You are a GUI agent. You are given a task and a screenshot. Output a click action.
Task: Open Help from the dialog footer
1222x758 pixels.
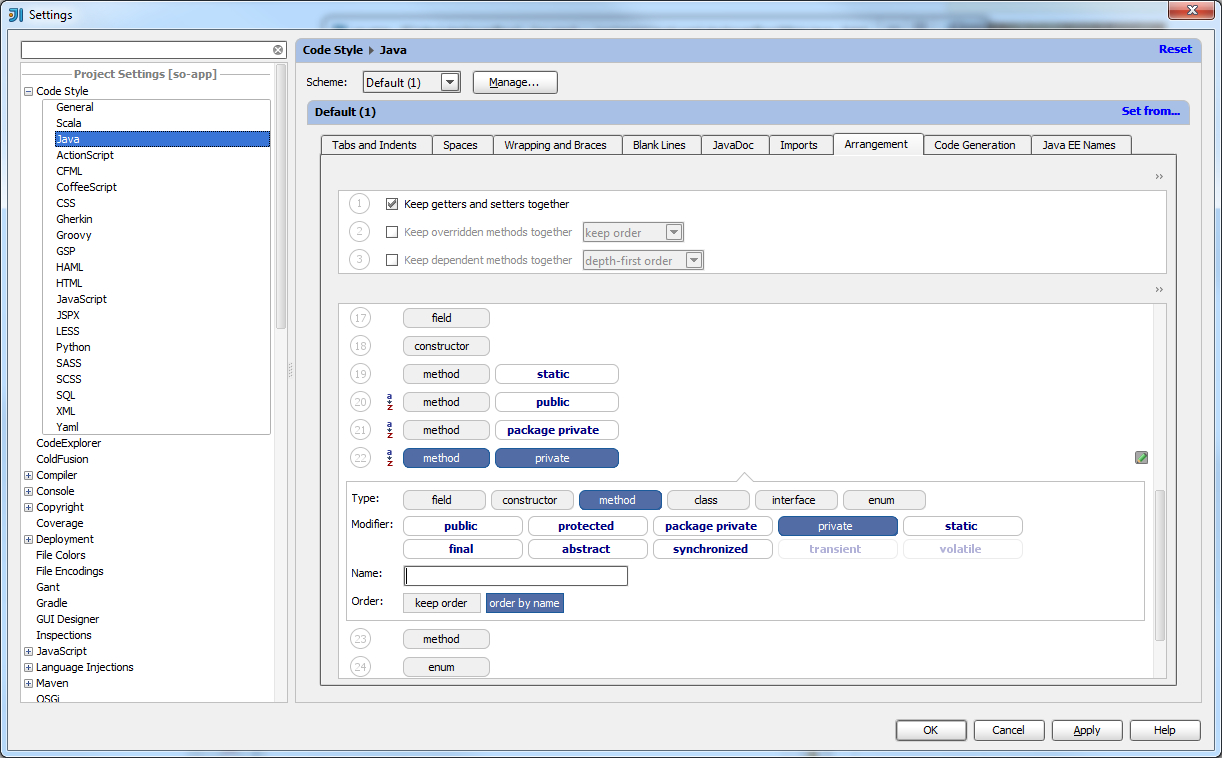point(1165,730)
